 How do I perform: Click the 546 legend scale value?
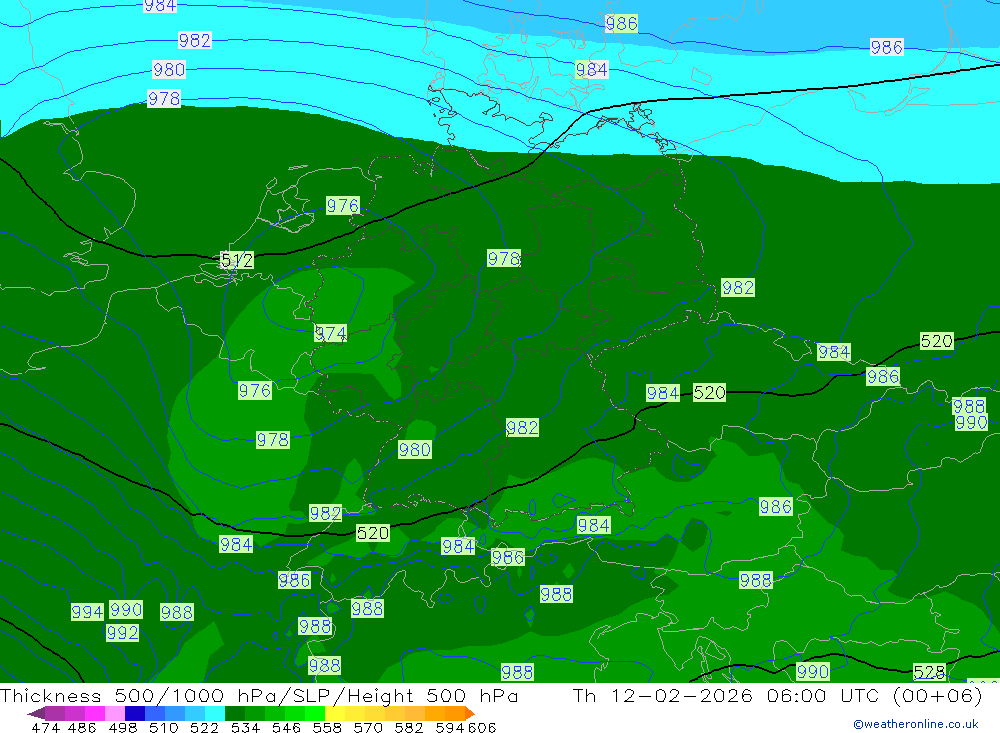point(286,727)
